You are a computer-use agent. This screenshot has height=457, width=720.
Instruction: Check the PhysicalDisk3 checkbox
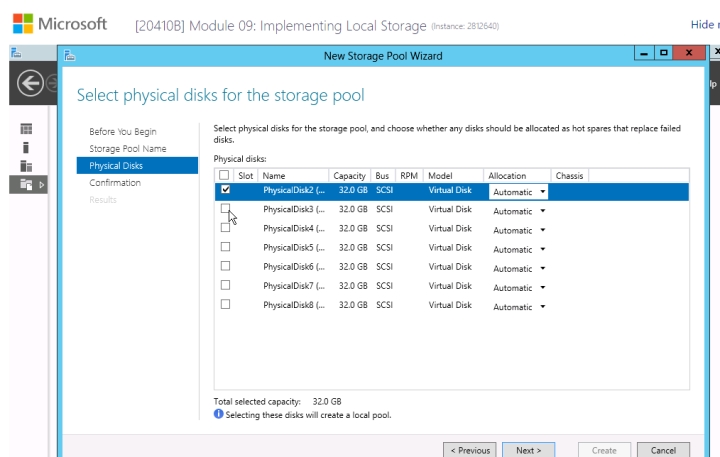point(225,209)
